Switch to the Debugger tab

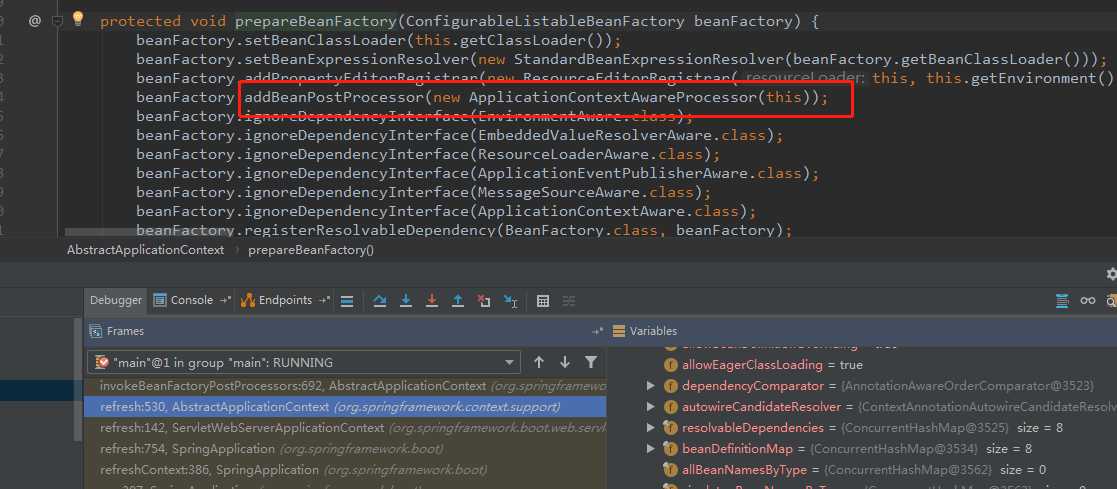click(x=115, y=301)
